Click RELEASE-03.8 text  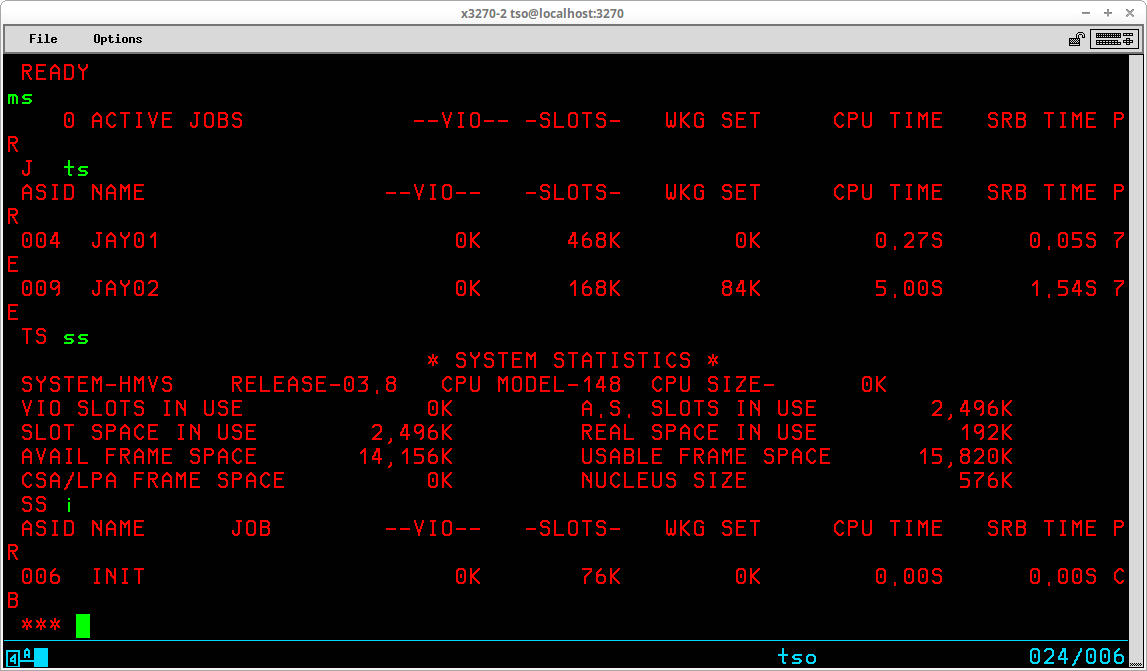tap(314, 385)
